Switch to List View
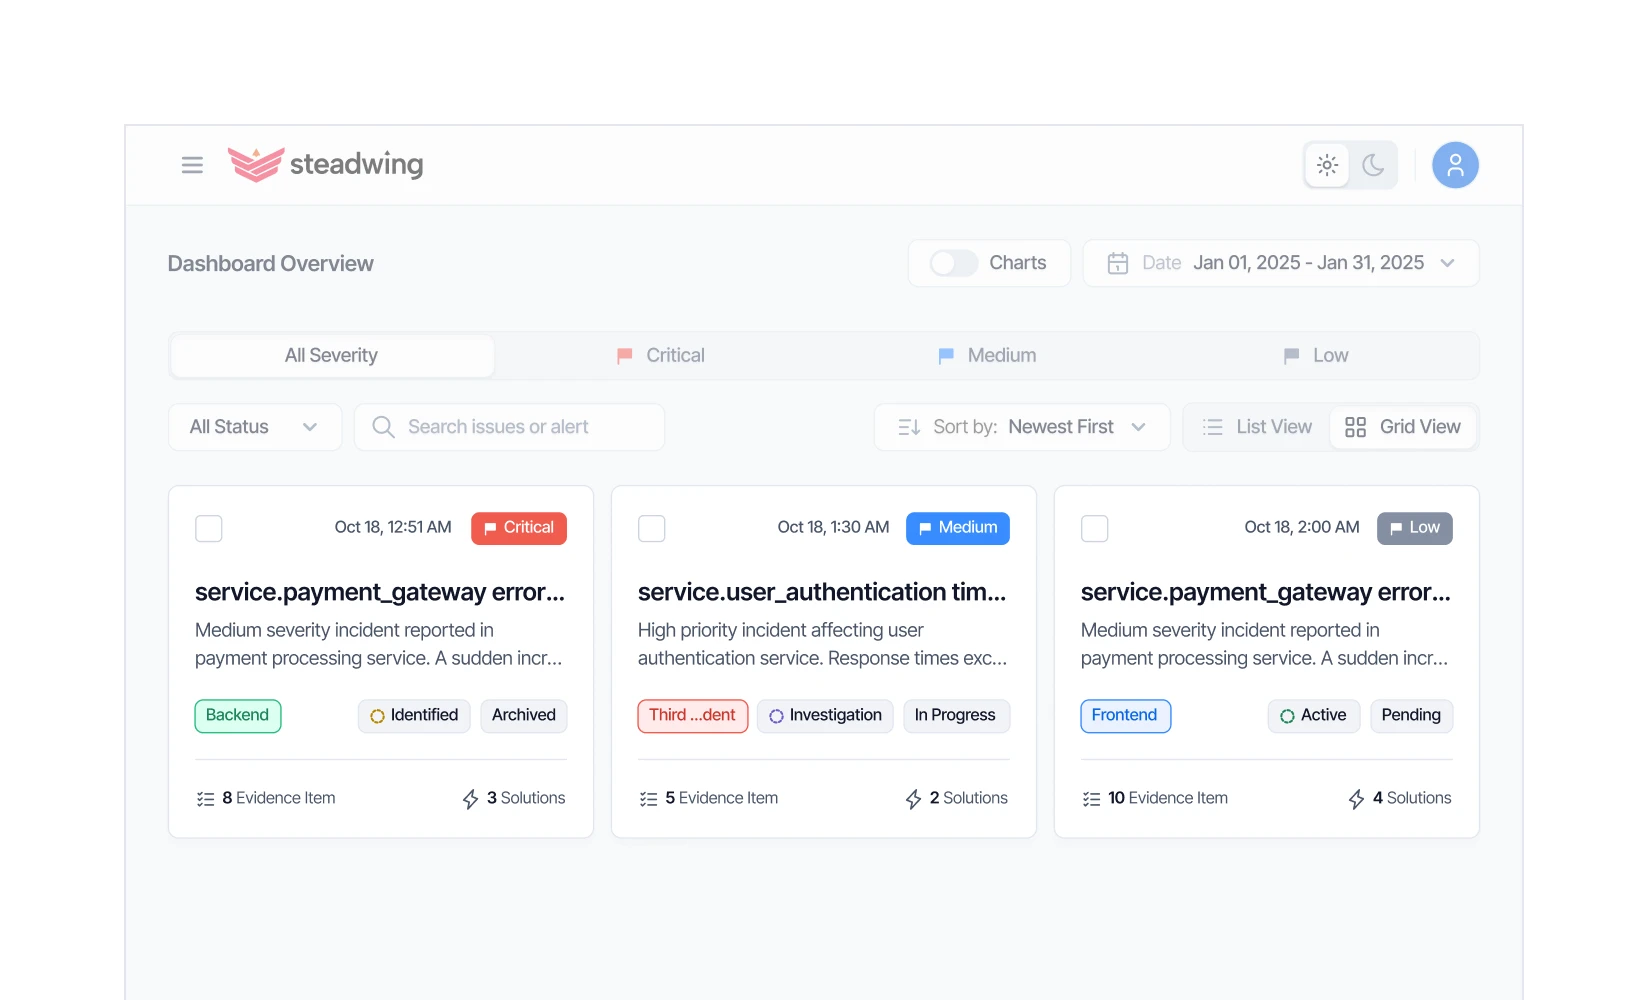Screen dimensions: 1652x1000 click(1257, 427)
